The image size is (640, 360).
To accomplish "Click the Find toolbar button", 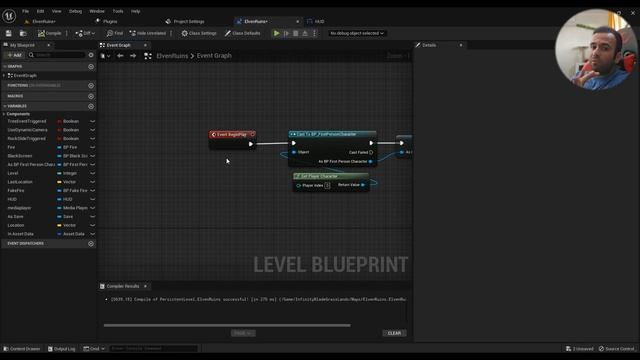I will (x=115, y=33).
